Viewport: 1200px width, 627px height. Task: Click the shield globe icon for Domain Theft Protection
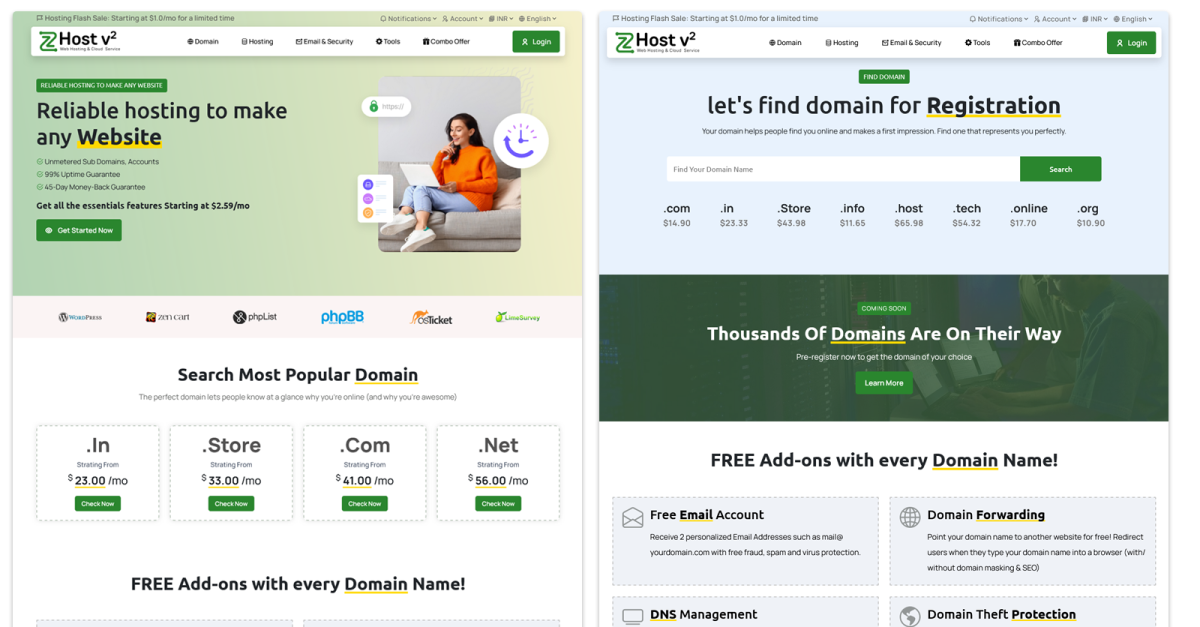click(910, 616)
